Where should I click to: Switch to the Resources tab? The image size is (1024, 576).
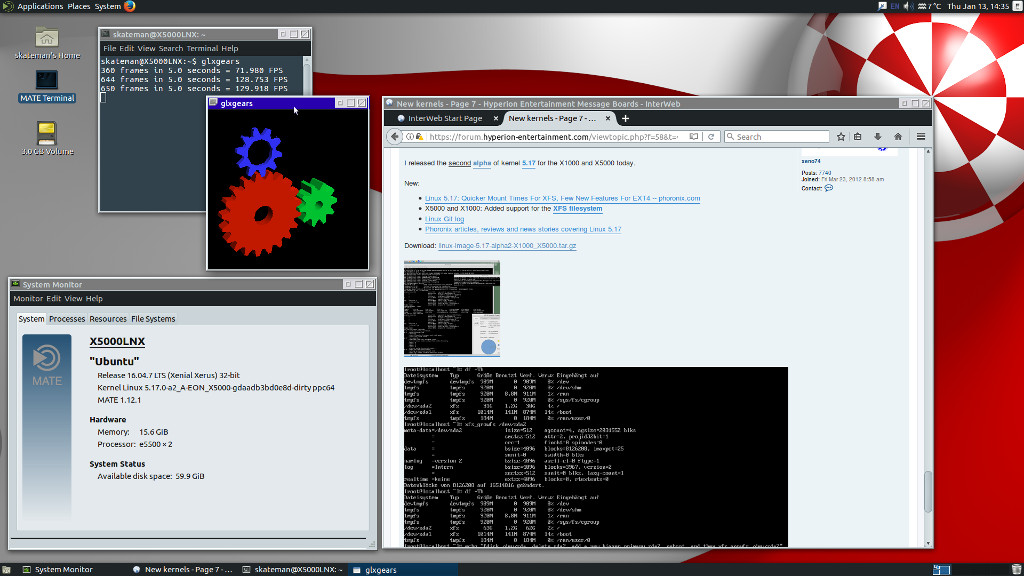[108, 319]
